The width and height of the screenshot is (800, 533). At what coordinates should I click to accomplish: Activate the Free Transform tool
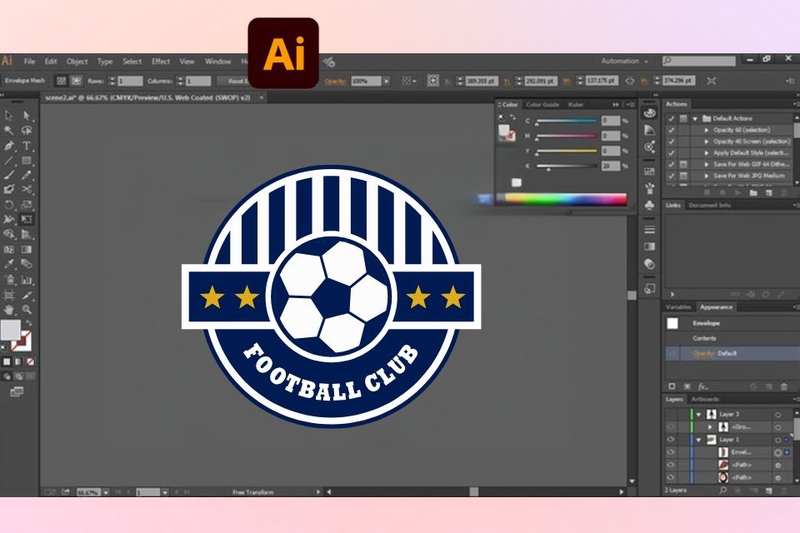(x=27, y=219)
